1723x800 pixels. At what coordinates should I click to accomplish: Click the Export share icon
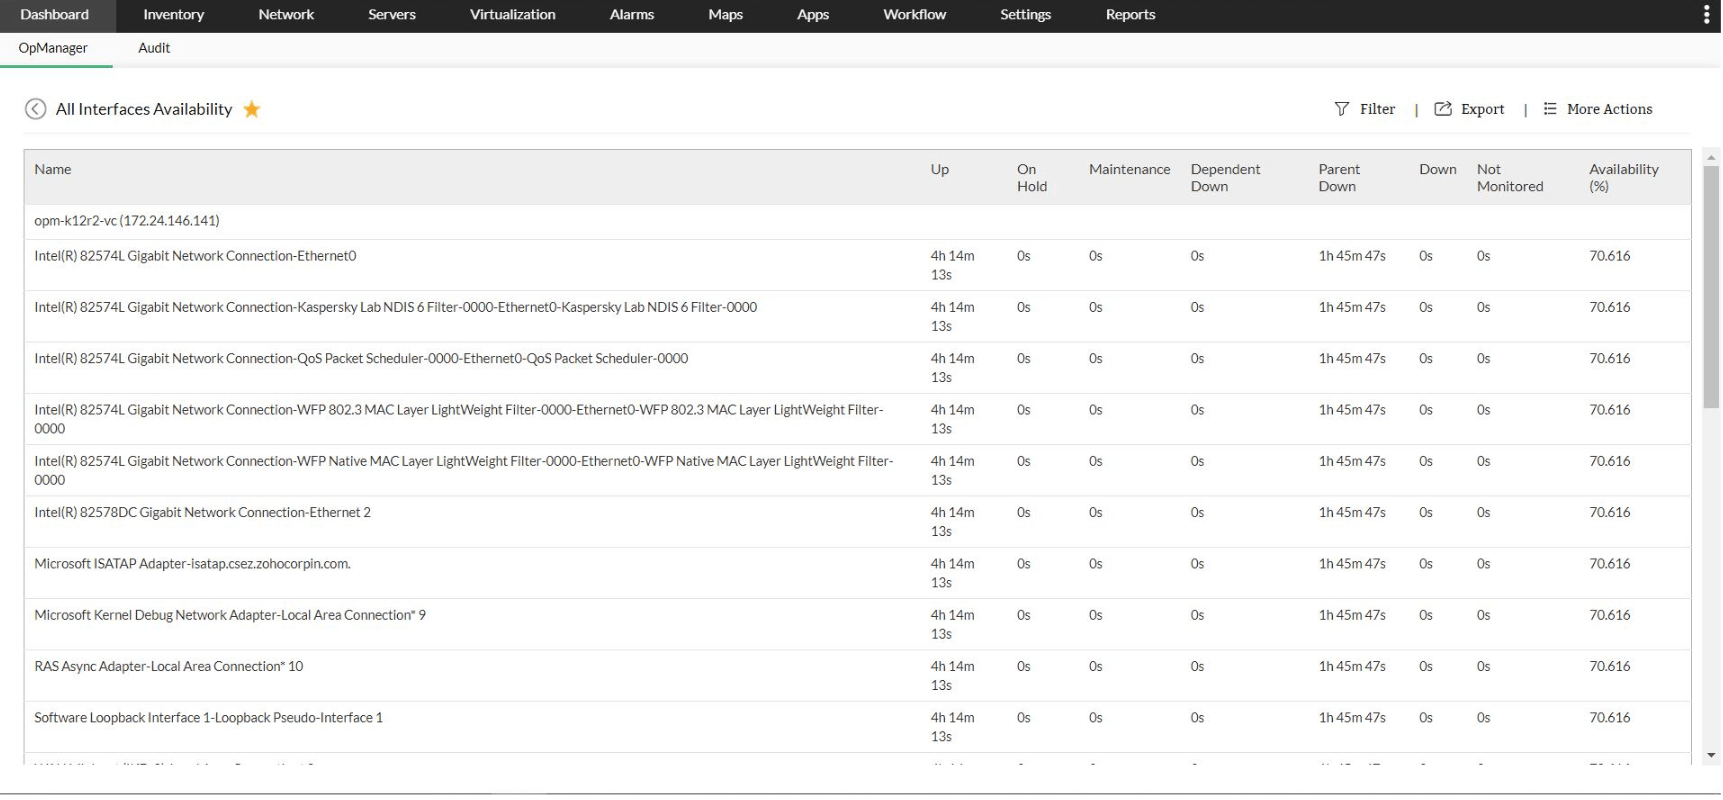coord(1442,109)
